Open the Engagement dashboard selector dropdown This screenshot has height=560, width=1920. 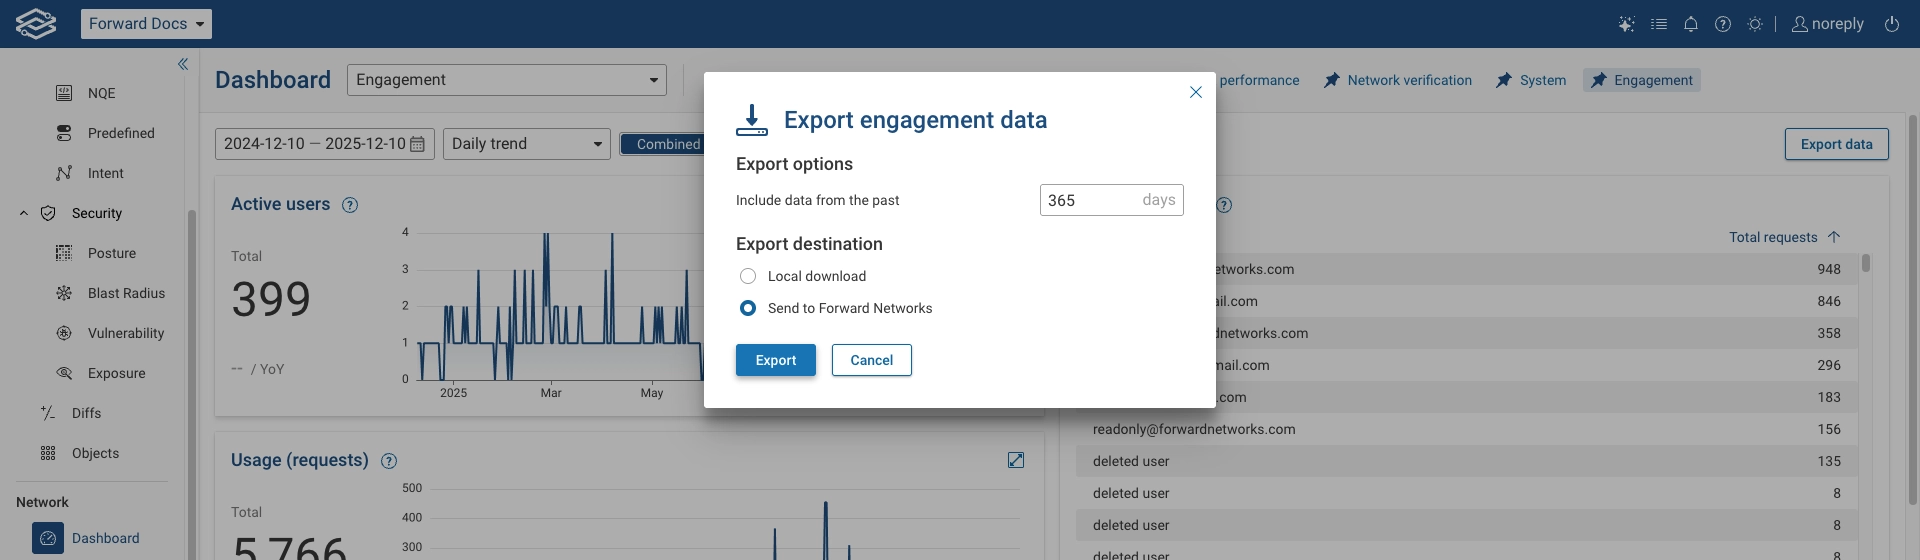(507, 80)
